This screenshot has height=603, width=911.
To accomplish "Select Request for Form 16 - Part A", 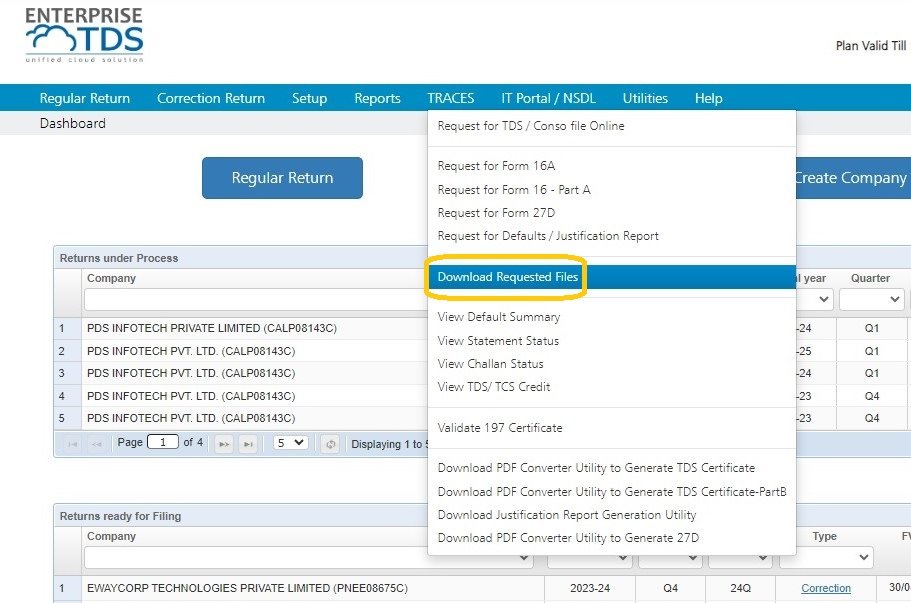I will point(514,190).
